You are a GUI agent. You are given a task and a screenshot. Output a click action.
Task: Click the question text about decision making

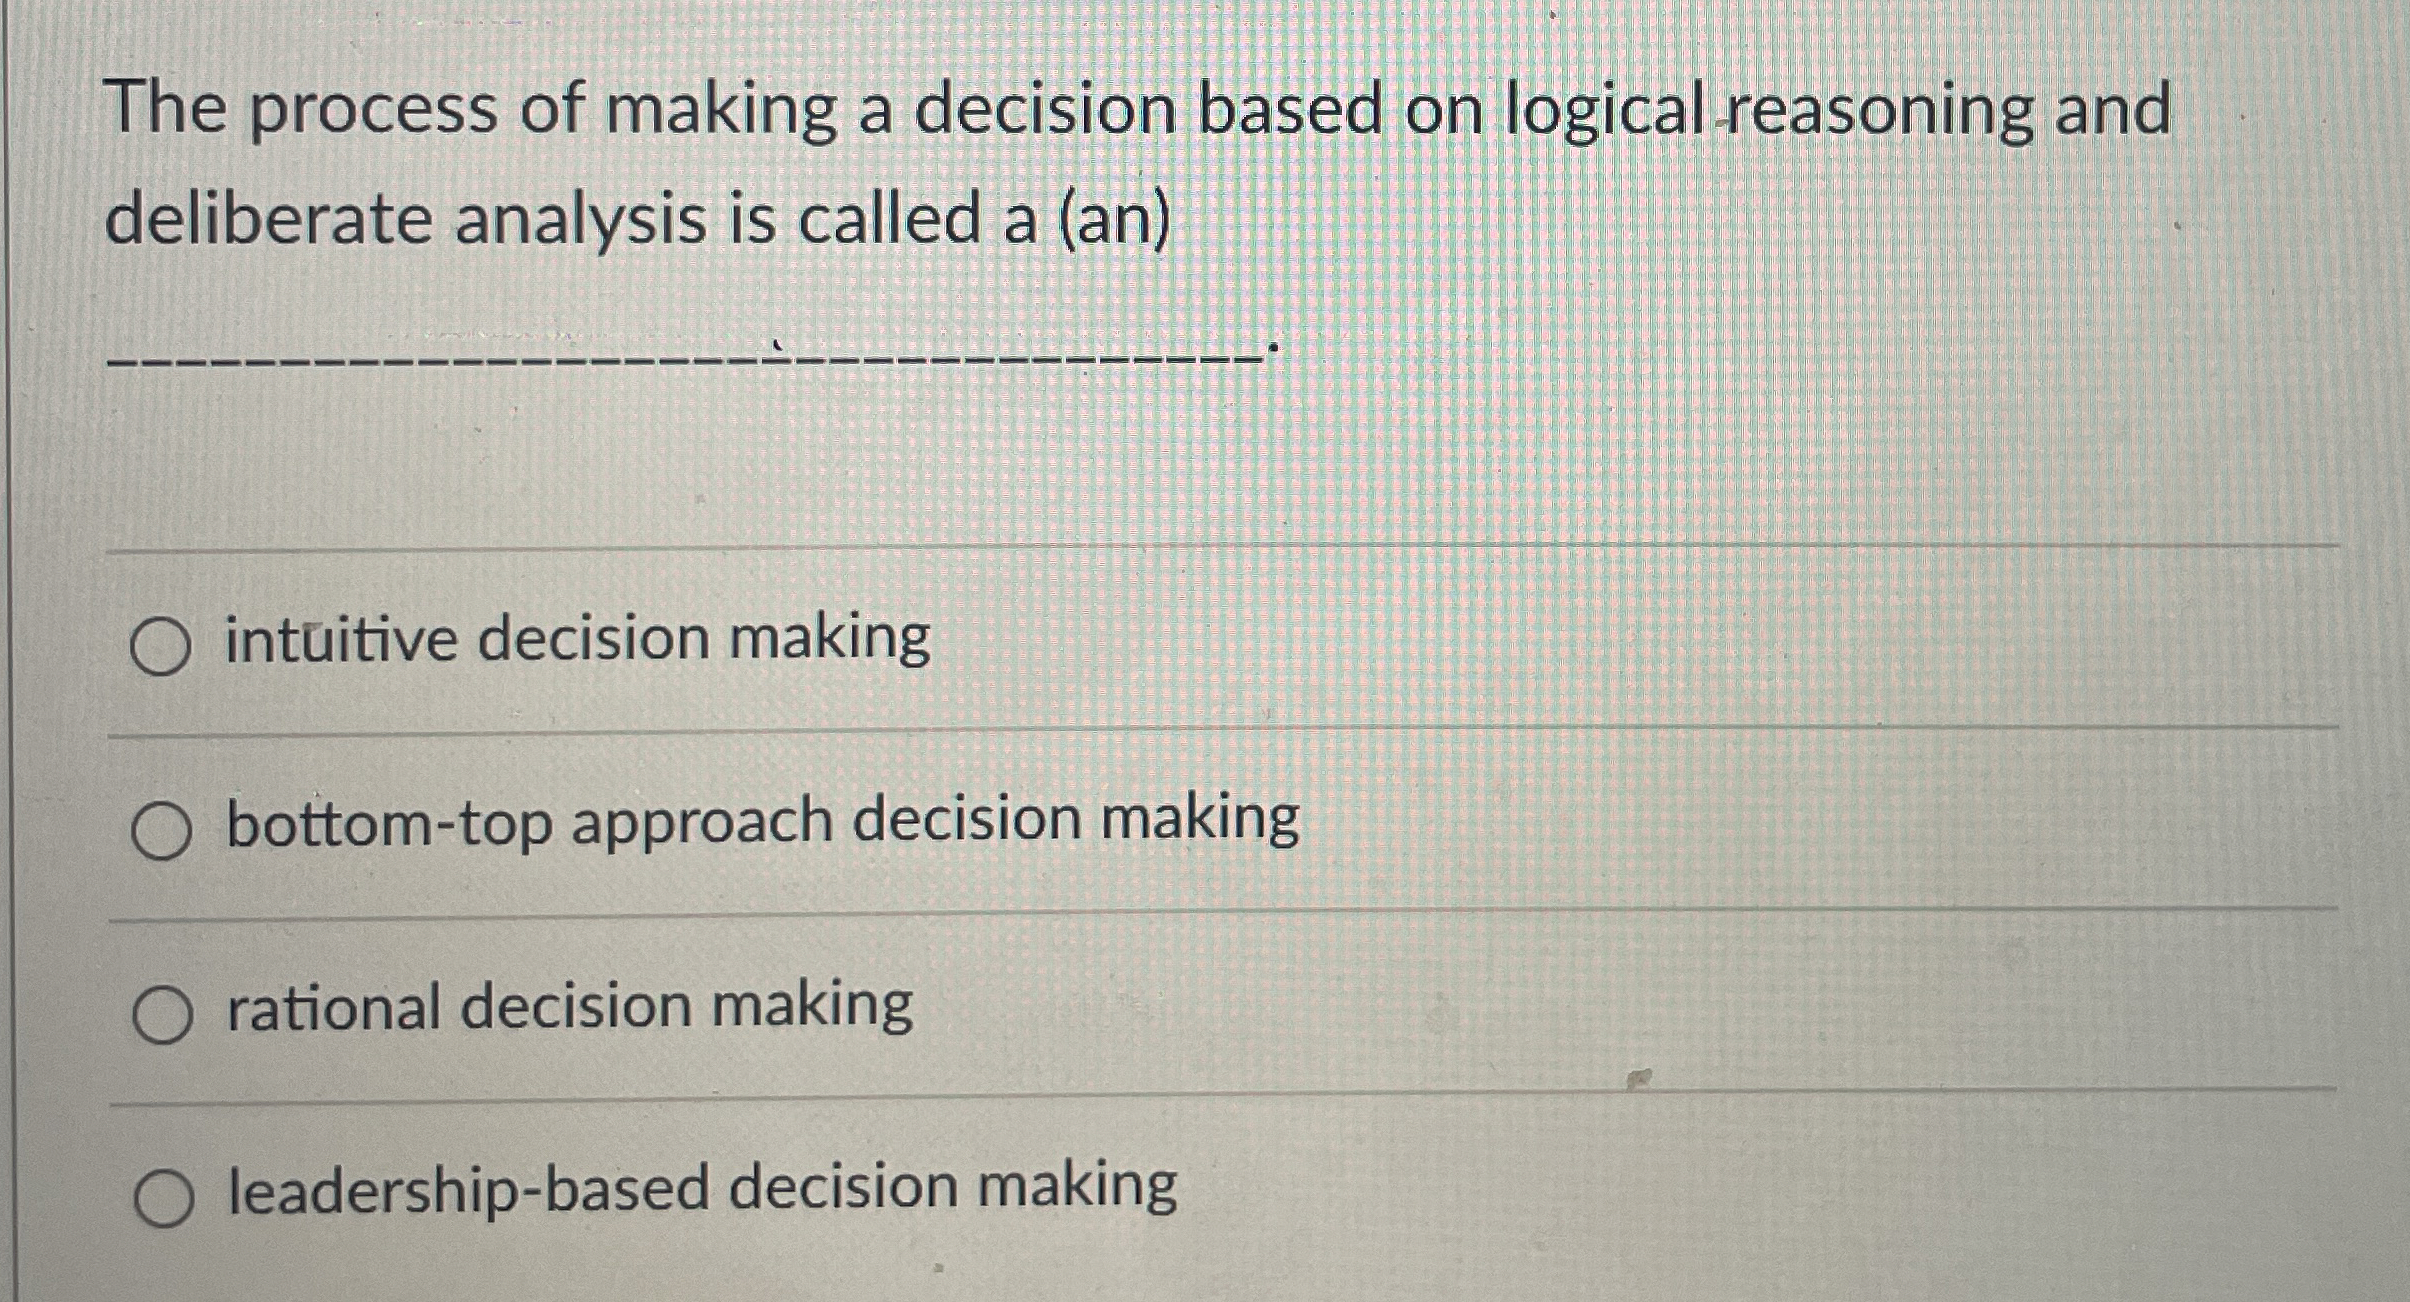pos(1100,160)
